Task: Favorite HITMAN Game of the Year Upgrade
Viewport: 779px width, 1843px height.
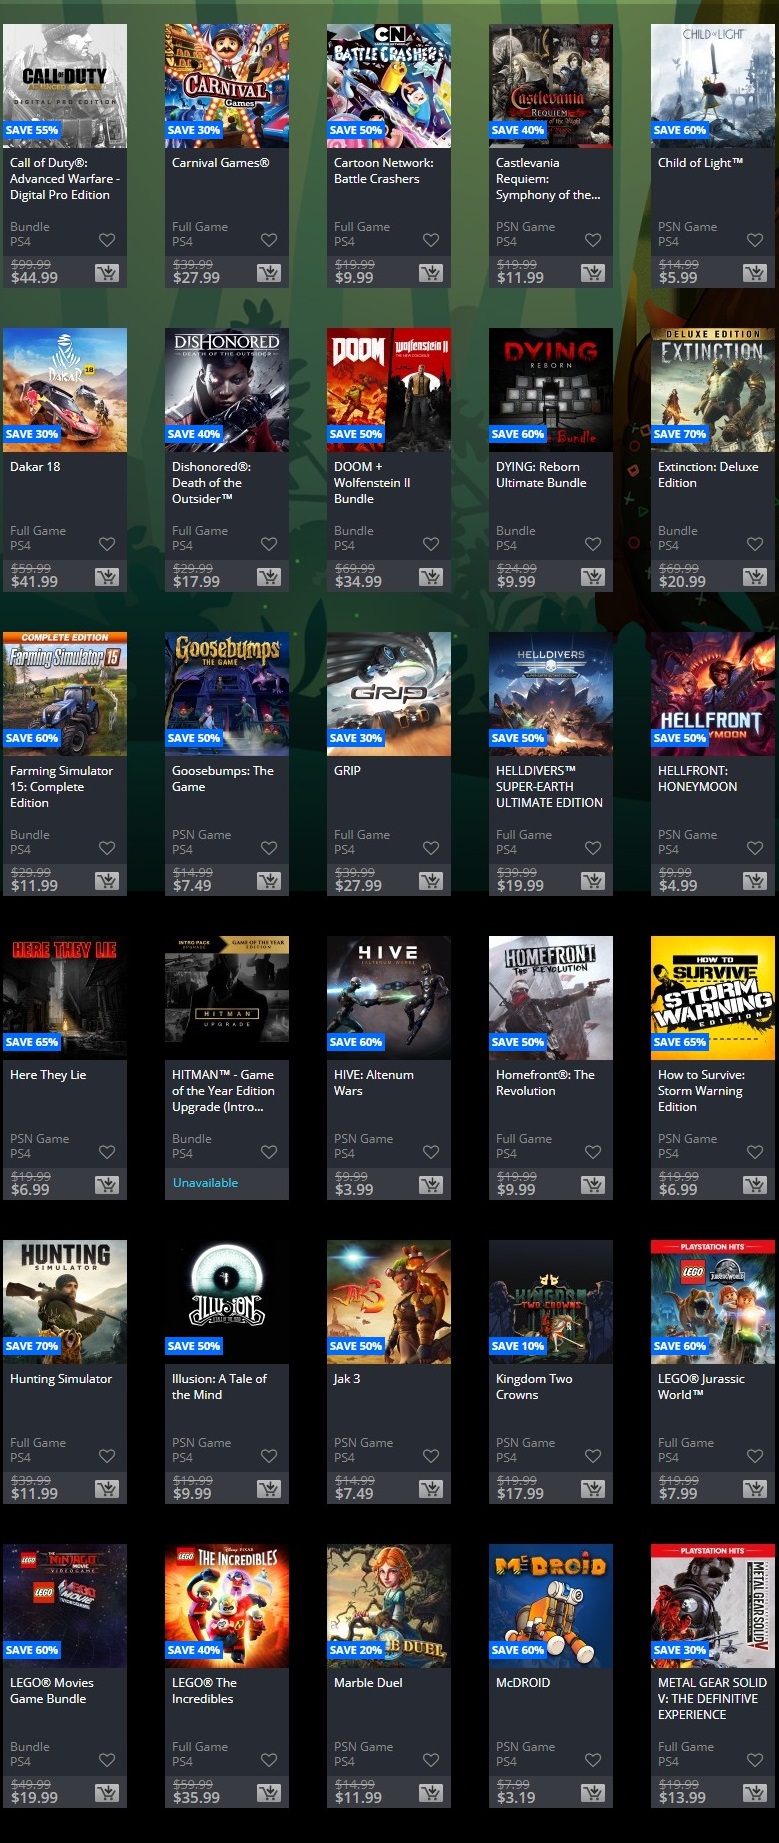Action: pyautogui.click(x=269, y=1152)
